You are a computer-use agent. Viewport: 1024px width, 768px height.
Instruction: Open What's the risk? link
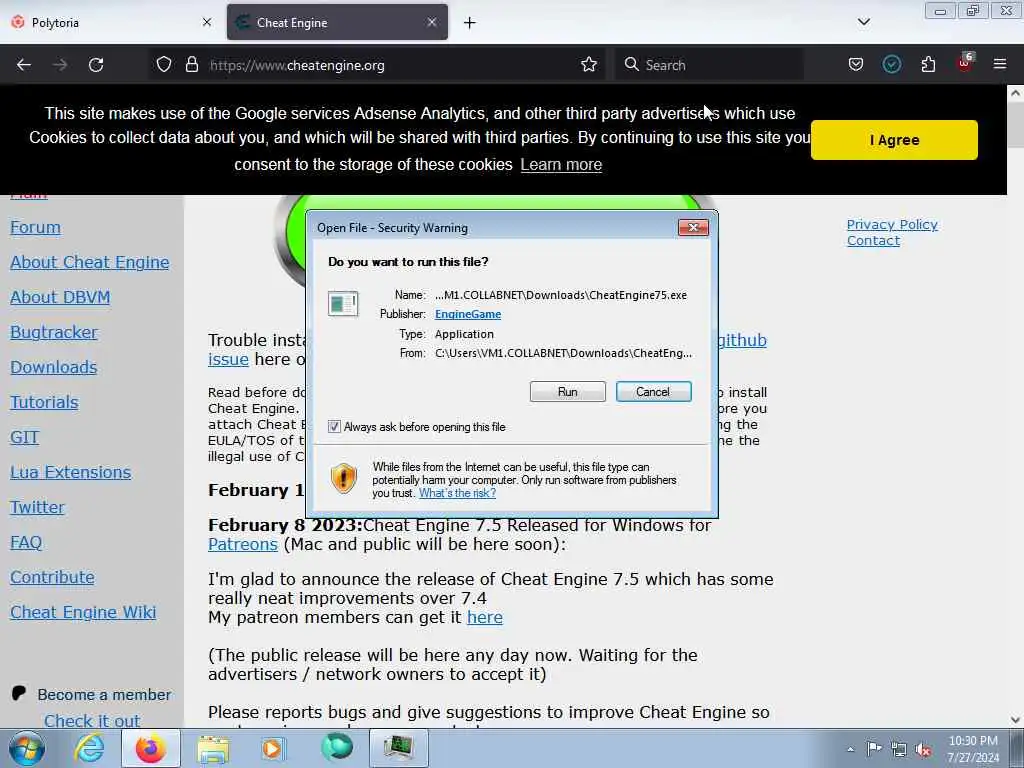click(x=457, y=493)
